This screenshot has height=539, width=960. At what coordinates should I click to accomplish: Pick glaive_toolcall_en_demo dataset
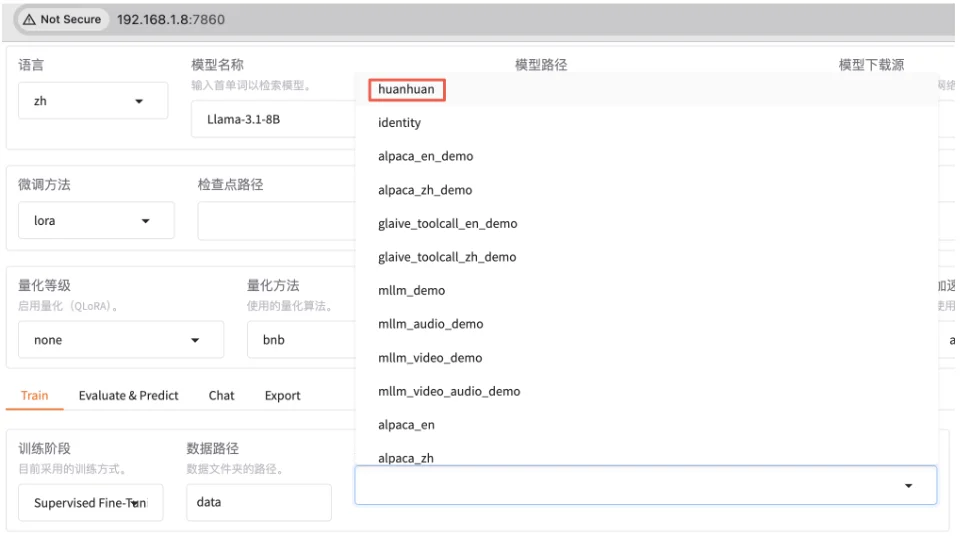447,224
